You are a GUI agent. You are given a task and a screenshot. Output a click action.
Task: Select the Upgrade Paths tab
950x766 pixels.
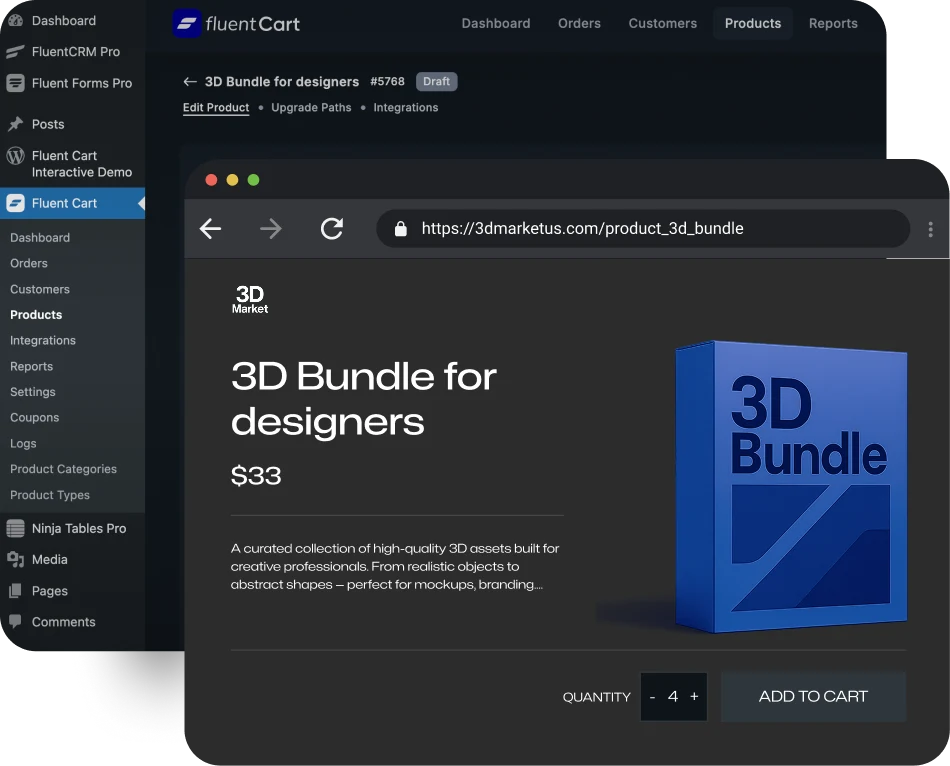311,107
